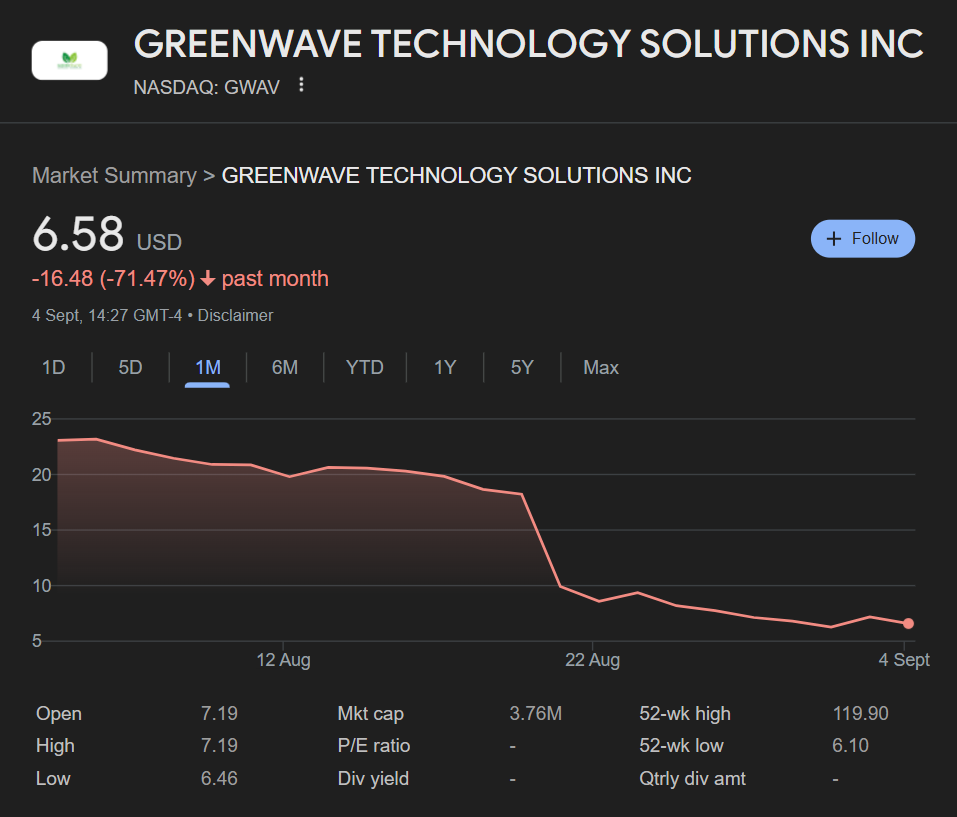Viewport: 957px width, 817px height.
Task: Click the Div yield label
Action: point(373,779)
